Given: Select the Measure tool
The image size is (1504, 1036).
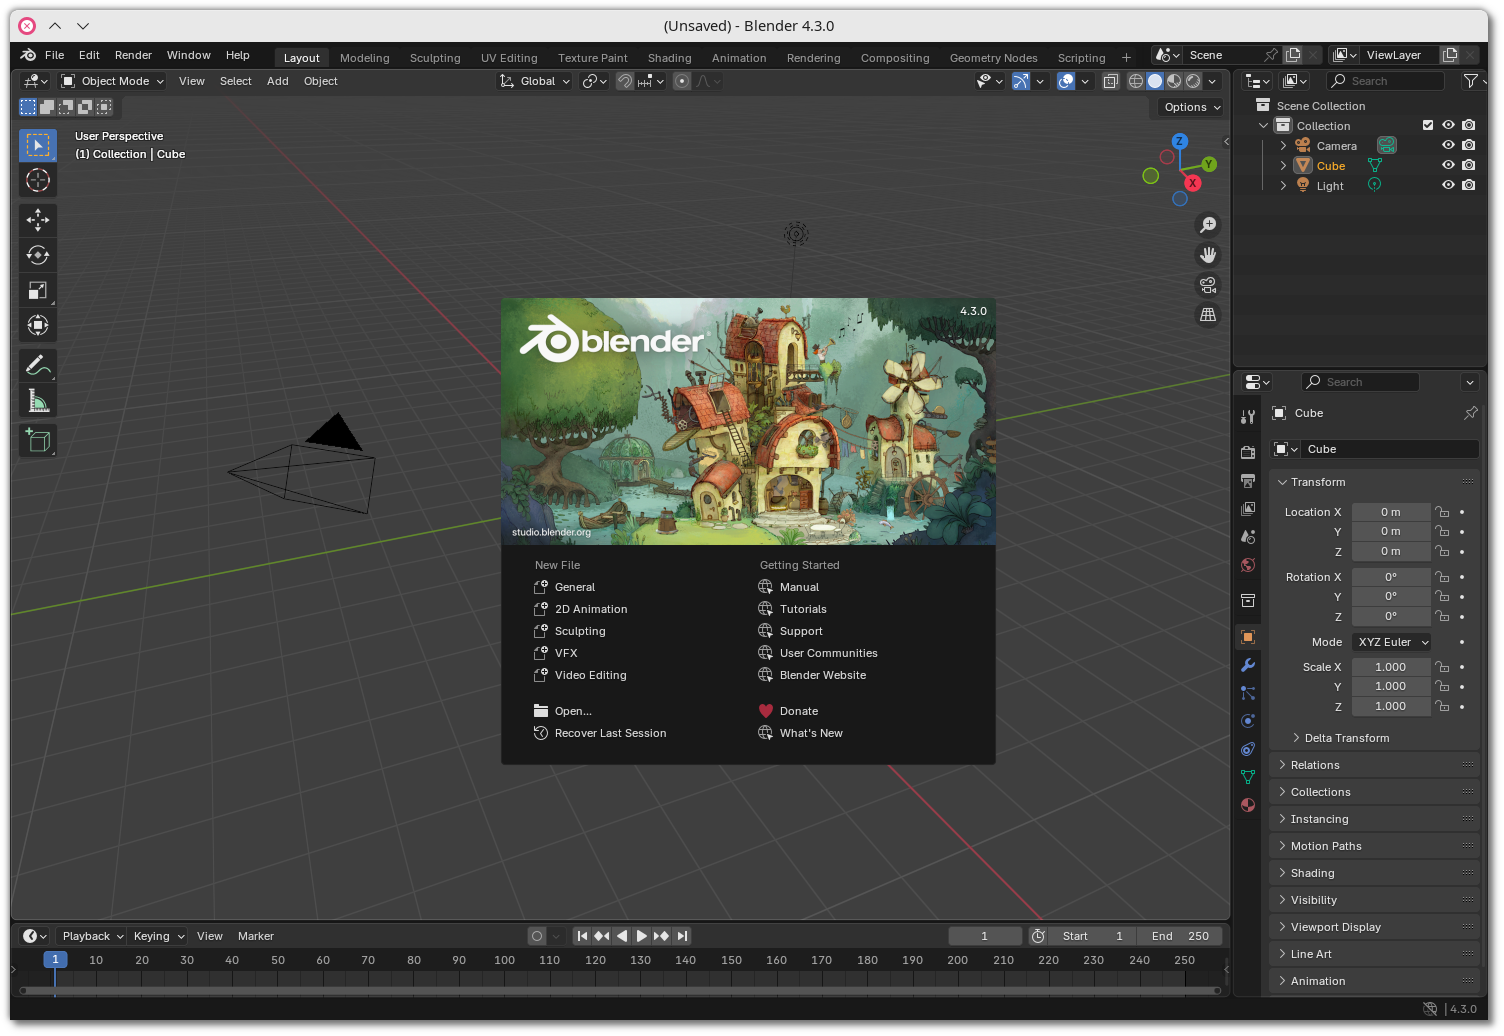Looking at the screenshot, I should point(38,401).
